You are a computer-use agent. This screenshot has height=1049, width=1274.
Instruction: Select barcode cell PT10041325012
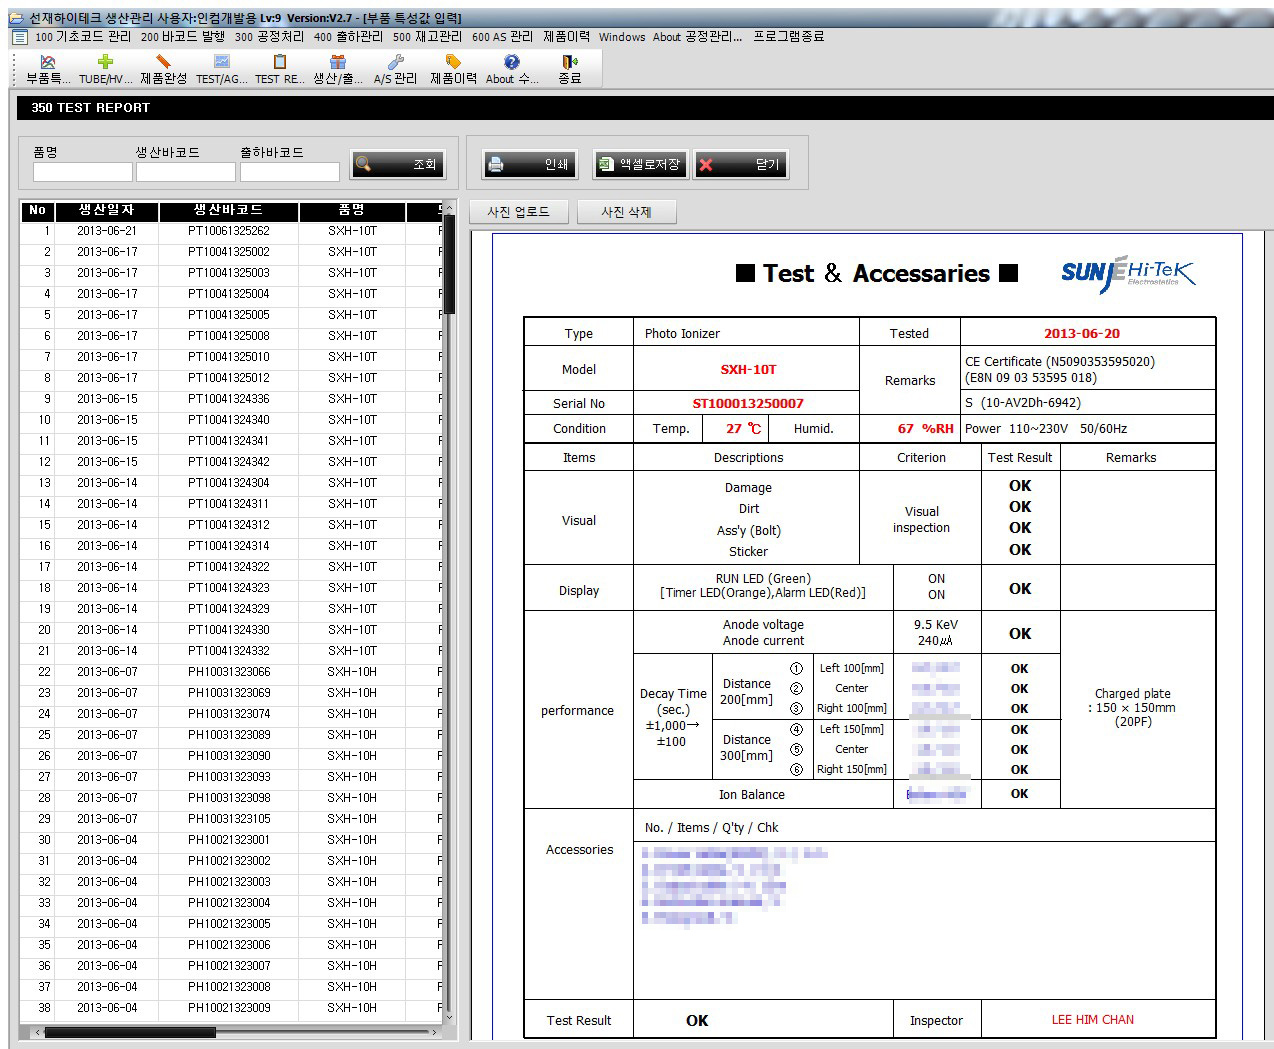coord(229,378)
